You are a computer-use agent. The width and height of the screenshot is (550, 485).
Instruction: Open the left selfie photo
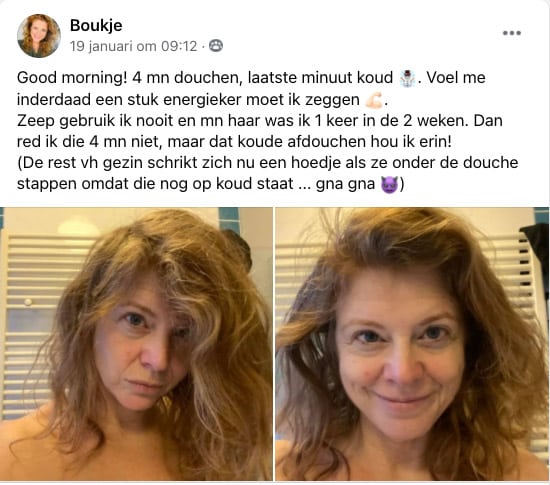136,344
